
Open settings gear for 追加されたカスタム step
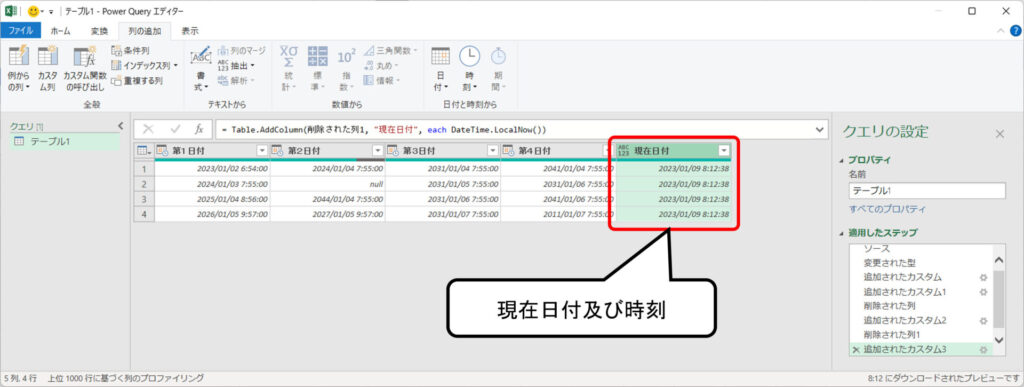pyautogui.click(x=984, y=277)
